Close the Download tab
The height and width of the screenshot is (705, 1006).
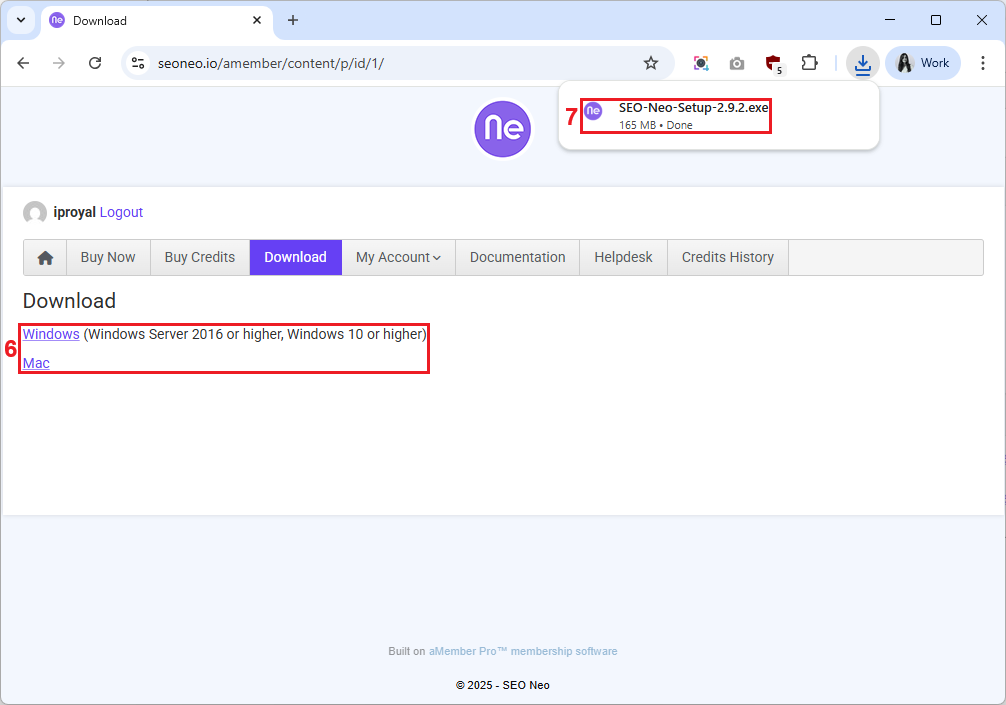[257, 20]
